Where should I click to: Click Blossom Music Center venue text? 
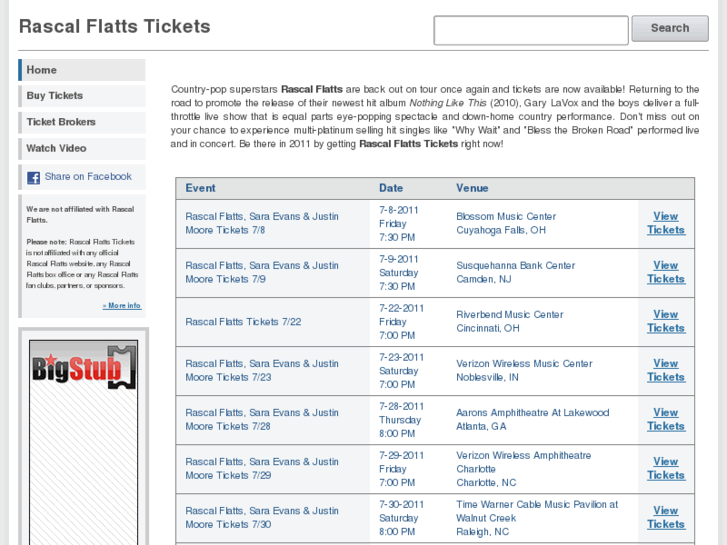pos(506,216)
